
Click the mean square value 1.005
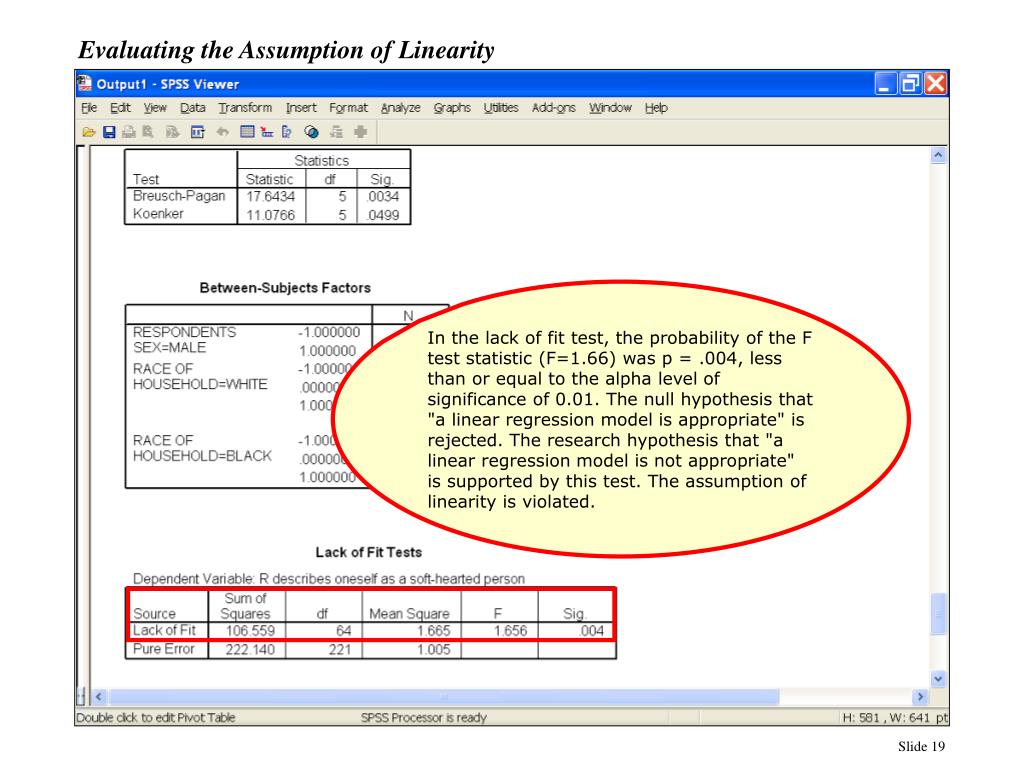[x=434, y=650]
